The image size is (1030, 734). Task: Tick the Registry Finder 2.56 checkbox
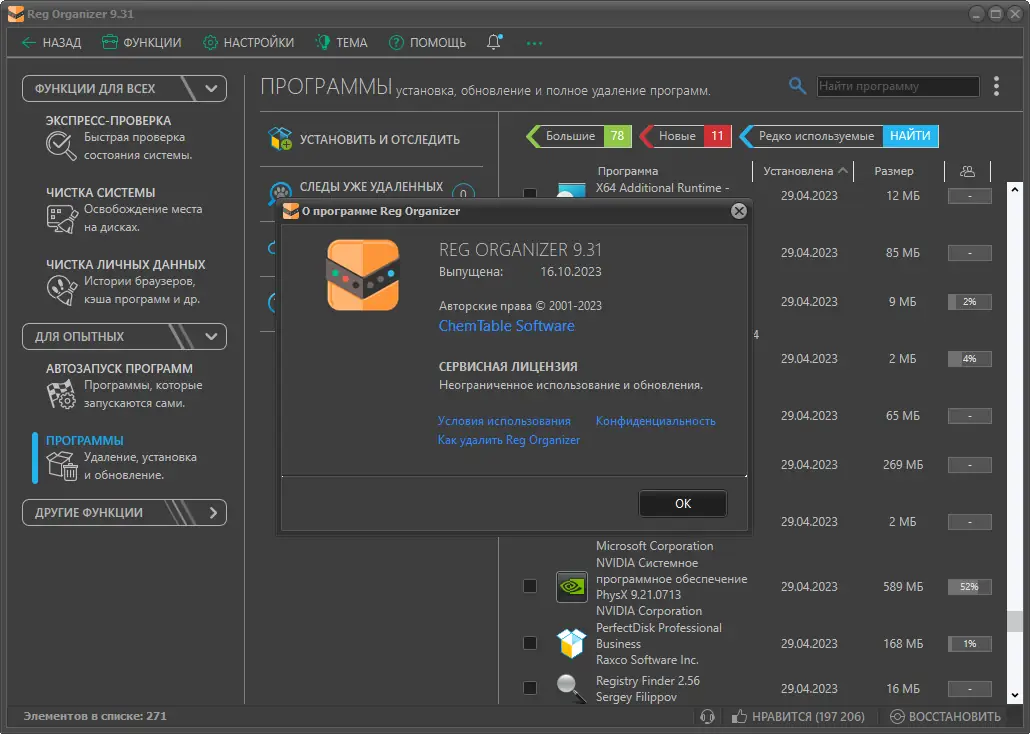click(x=529, y=688)
